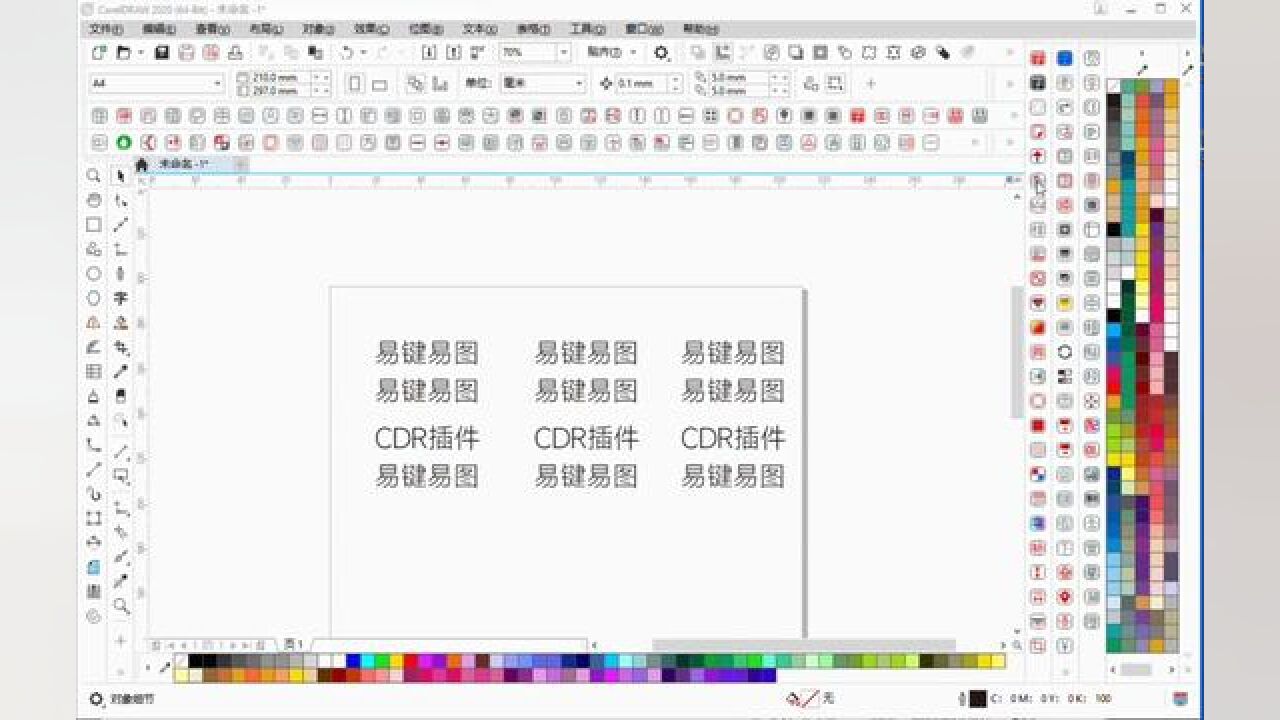The image size is (1280, 720).
Task: Click the horizontal scrollbar below the canvas
Action: pos(804,645)
